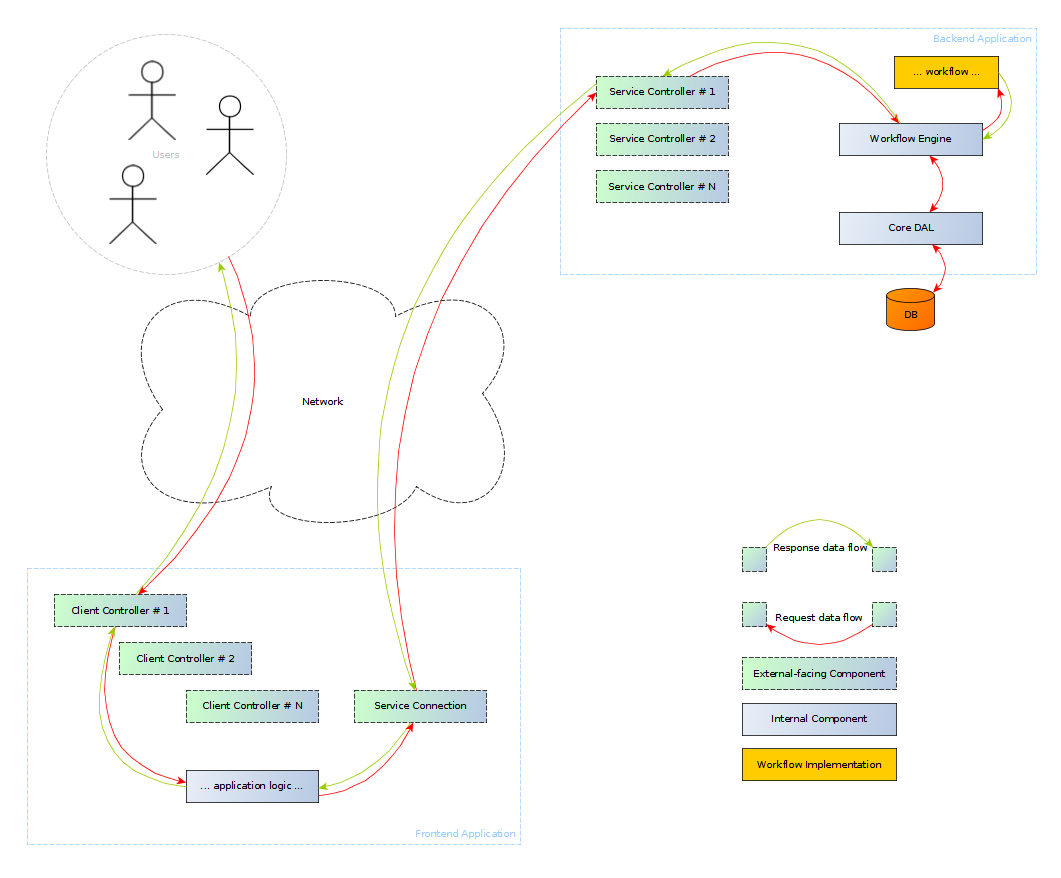The width and height of the screenshot is (1061, 878).
Task: Select the '... workflow ...' yellow box
Action: 945,72
